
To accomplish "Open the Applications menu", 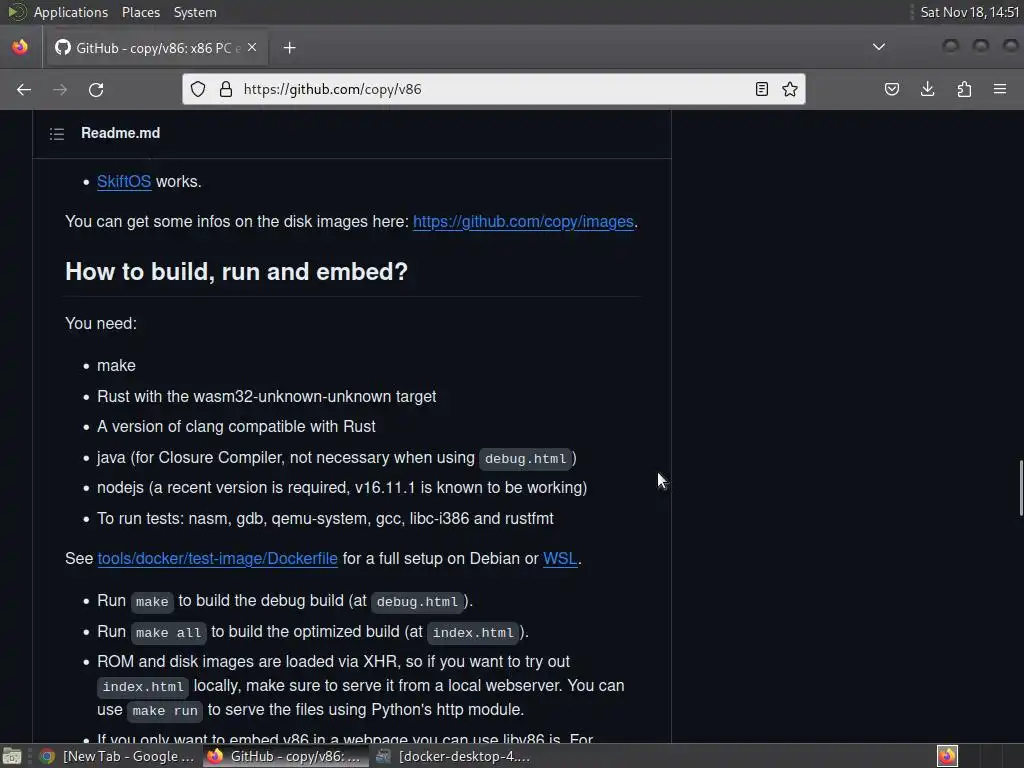I will 71,12.
